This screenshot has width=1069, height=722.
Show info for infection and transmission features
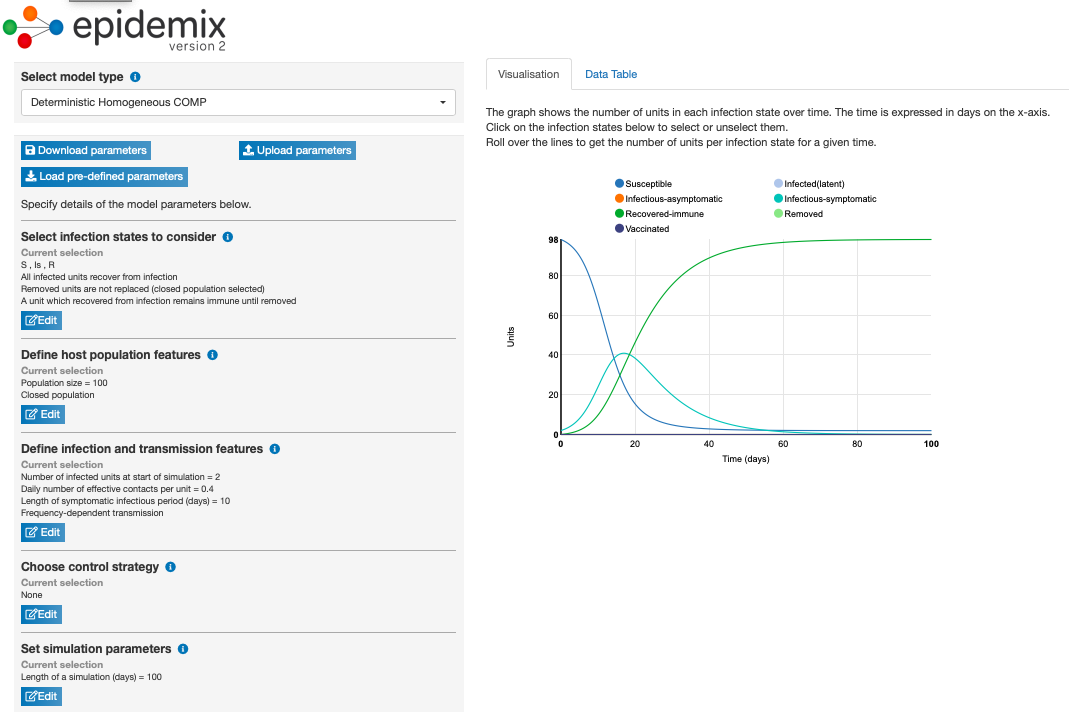coord(275,449)
